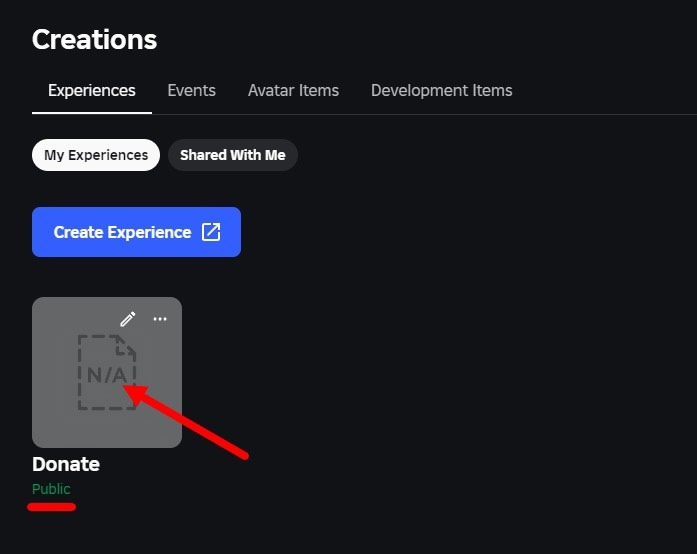The height and width of the screenshot is (554, 697).
Task: Click the red underline beneath Public
Action: click(51, 507)
